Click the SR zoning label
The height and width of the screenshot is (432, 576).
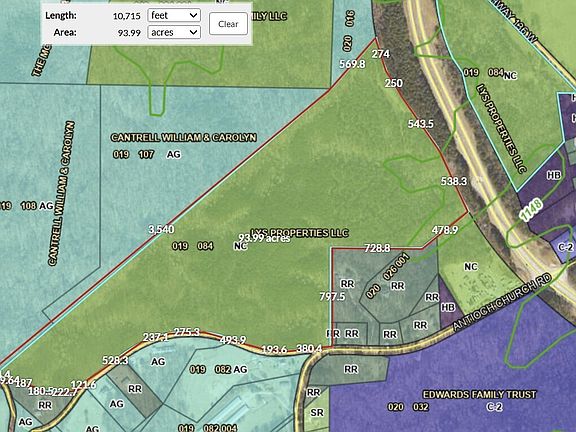(x=317, y=413)
